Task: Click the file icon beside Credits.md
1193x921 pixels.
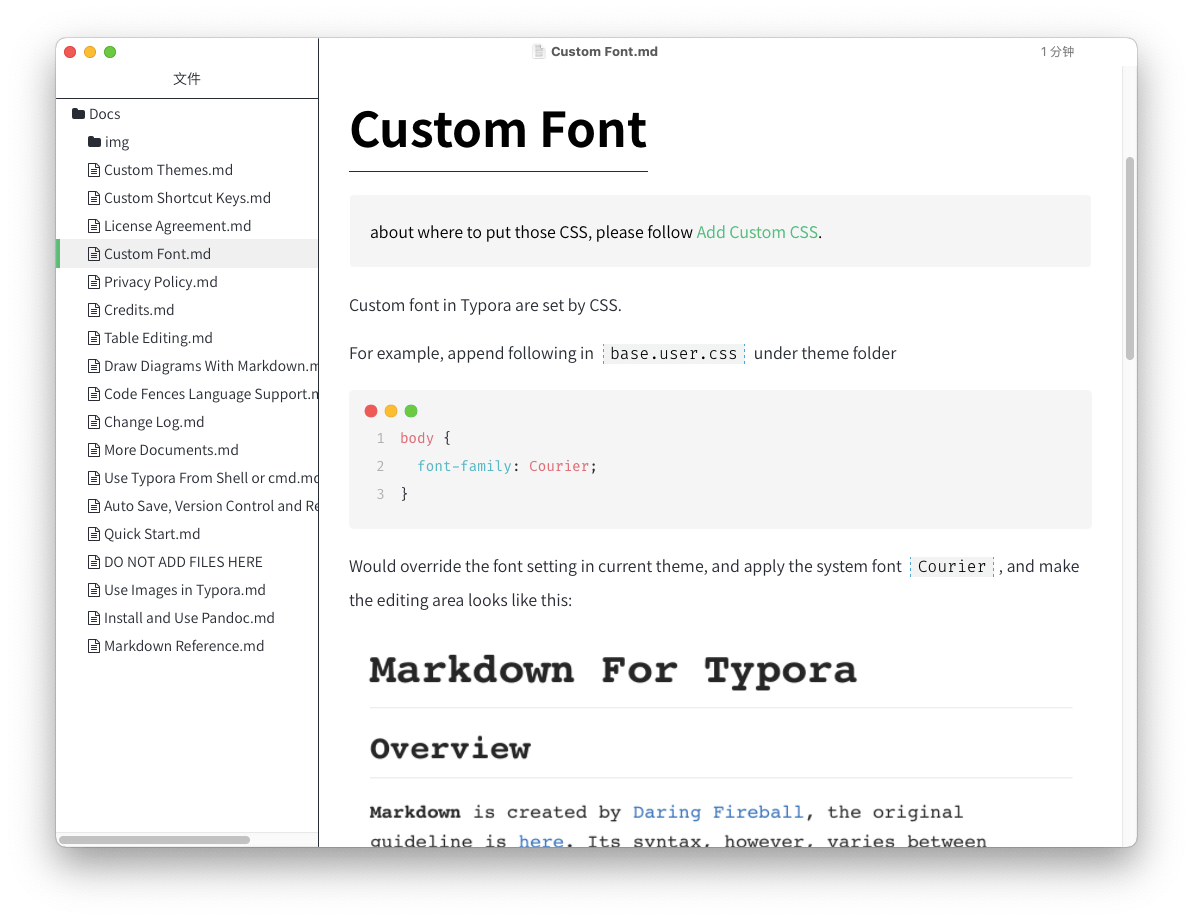Action: coord(94,310)
